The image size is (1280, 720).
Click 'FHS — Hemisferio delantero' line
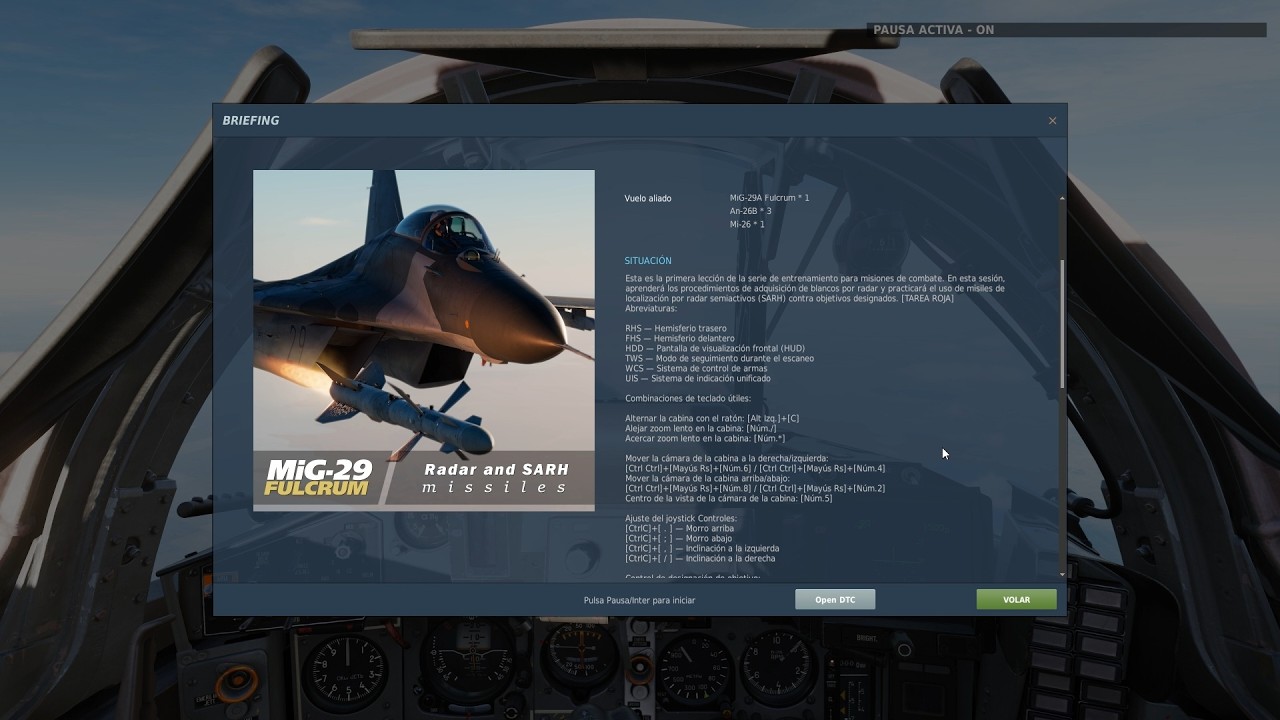coord(680,338)
